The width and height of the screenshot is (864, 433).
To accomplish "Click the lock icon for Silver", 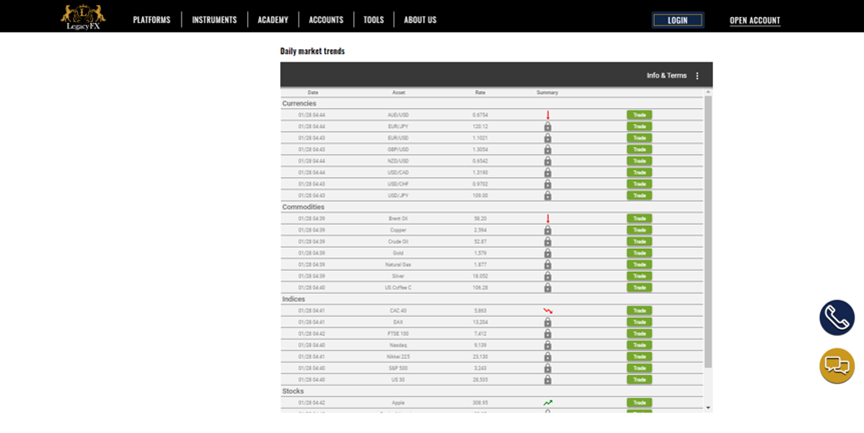I will tap(548, 276).
